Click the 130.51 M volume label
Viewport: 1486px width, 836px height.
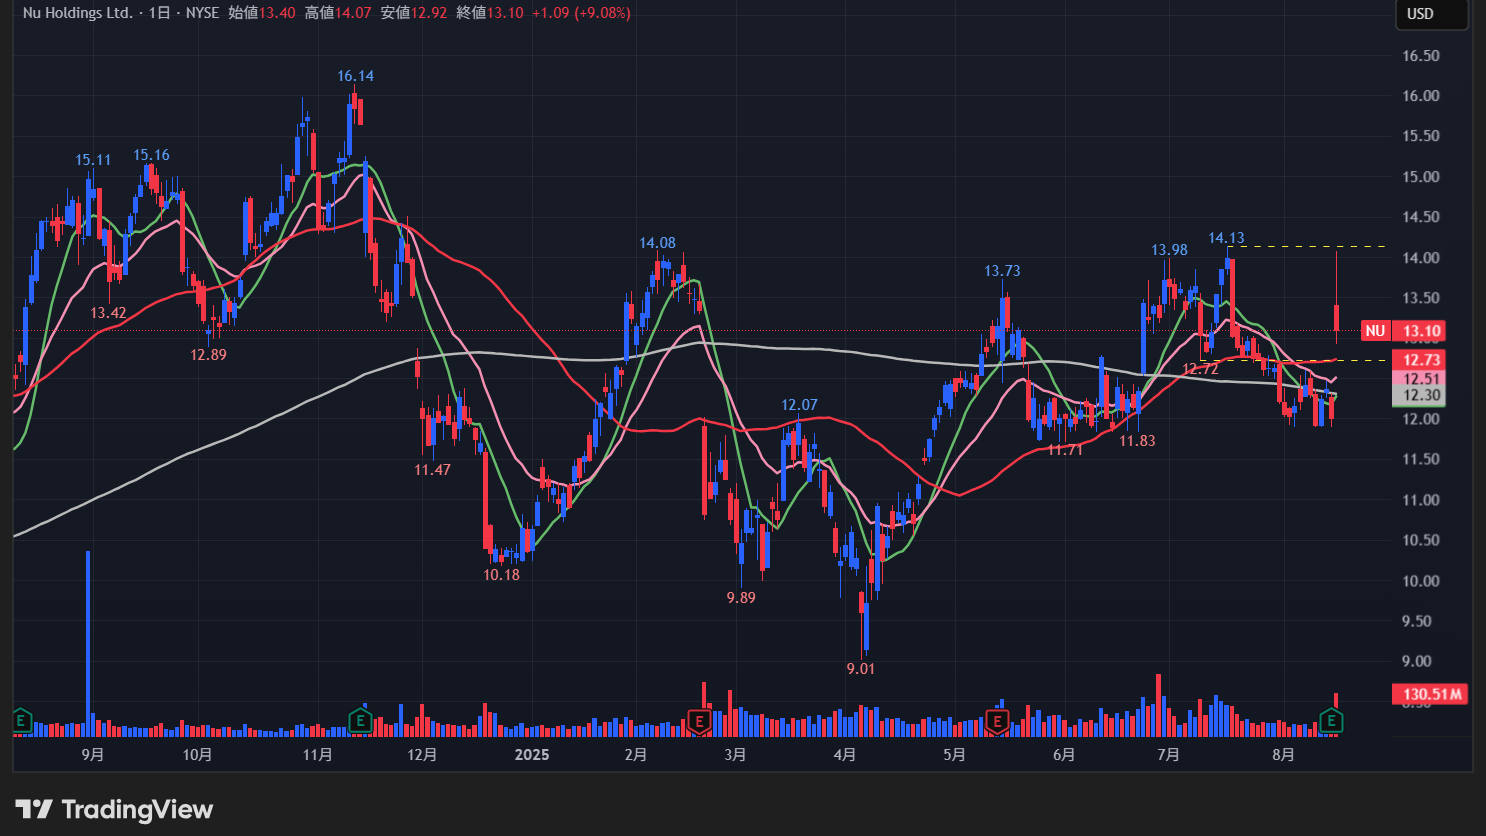coord(1431,694)
